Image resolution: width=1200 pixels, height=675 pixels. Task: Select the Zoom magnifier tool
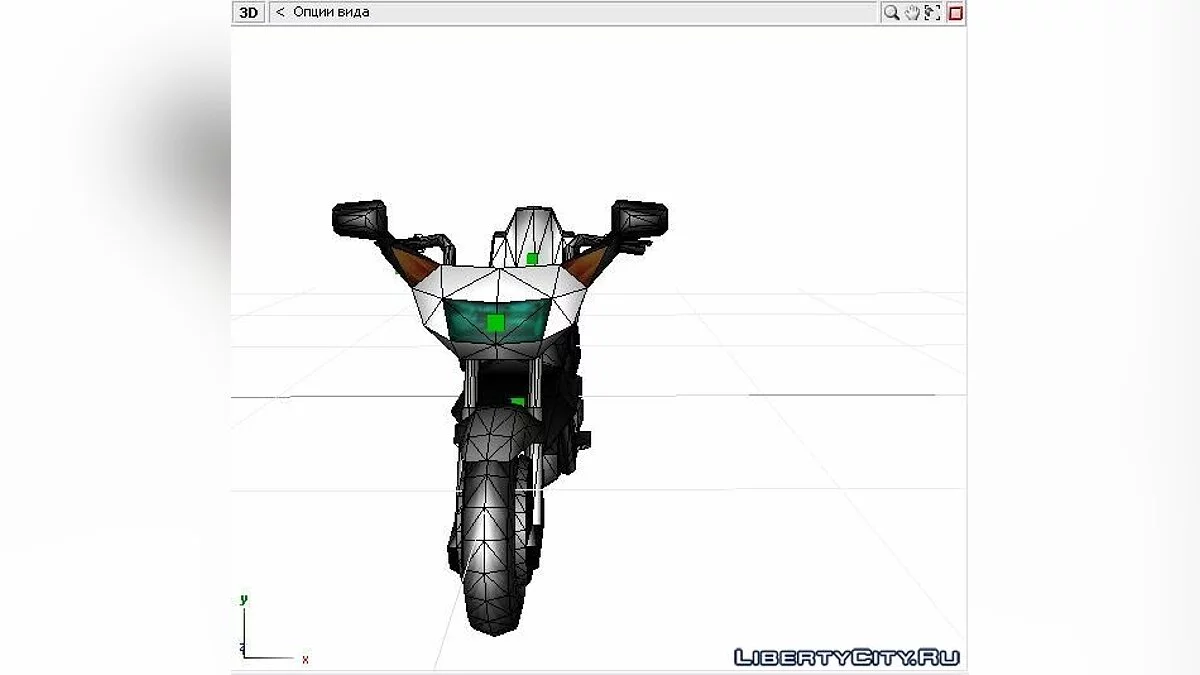coord(891,12)
